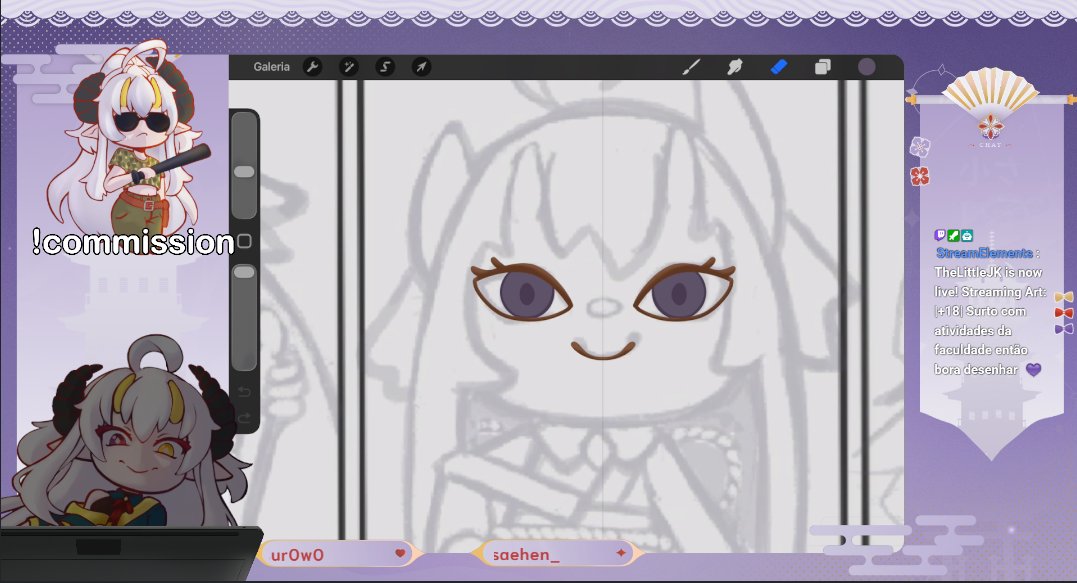Click the purple heart emoji in chat
Viewport: 1077px width, 583px height.
point(1033,369)
